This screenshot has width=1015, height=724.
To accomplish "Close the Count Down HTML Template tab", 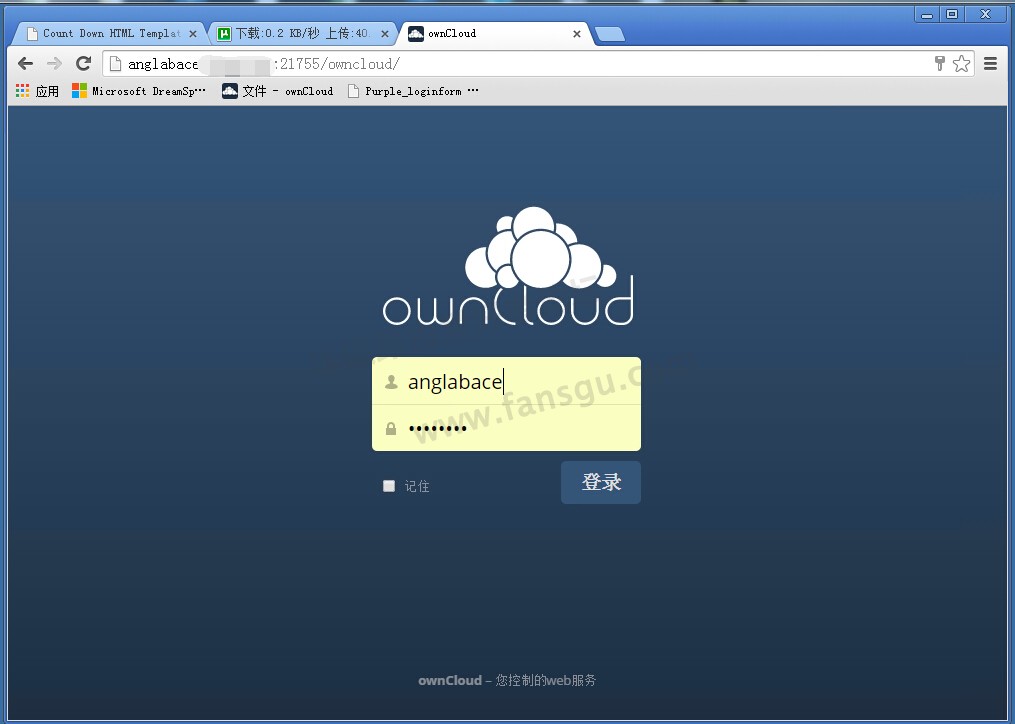I will click(x=192, y=34).
